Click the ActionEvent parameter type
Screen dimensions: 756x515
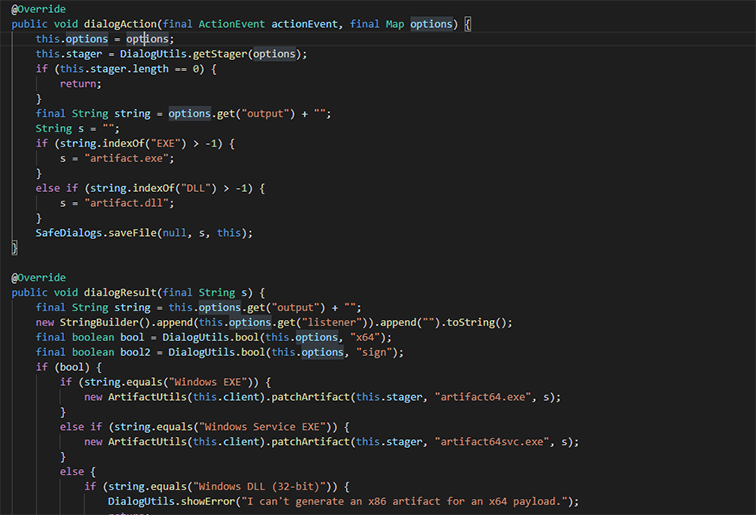[x=231, y=24]
